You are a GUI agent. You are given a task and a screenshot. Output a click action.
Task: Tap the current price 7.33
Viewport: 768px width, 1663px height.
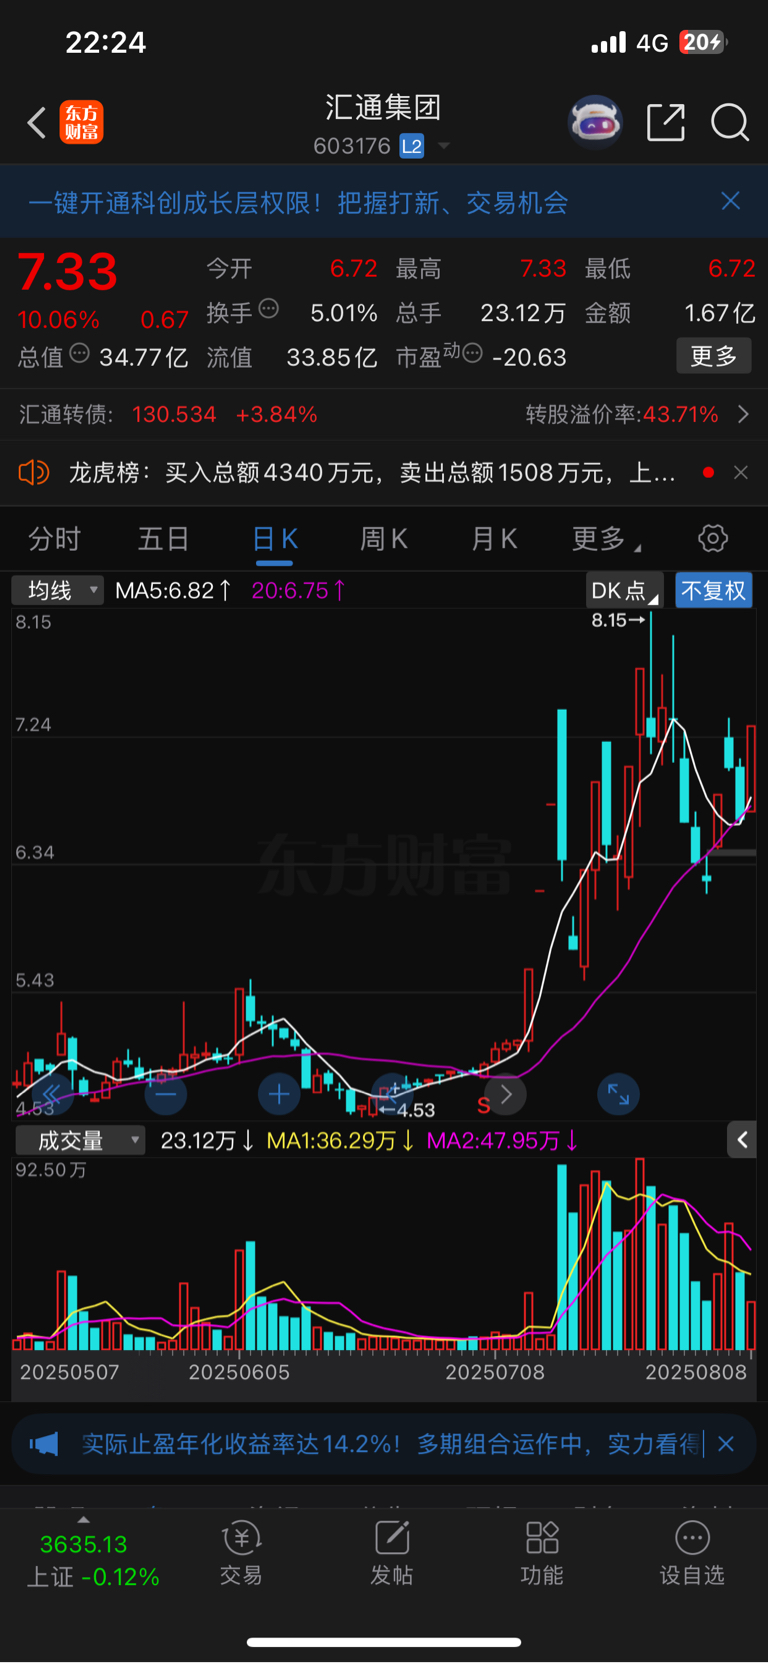pos(68,272)
